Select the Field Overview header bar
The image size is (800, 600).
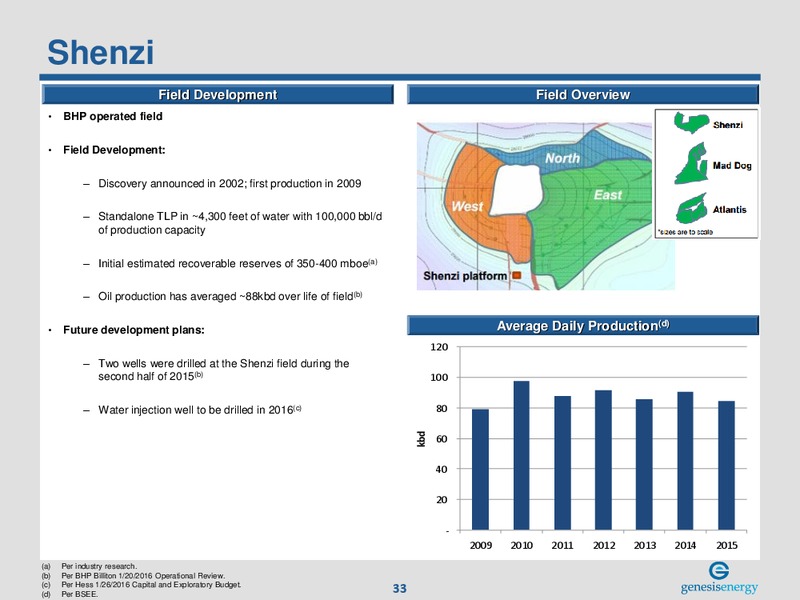click(x=583, y=95)
